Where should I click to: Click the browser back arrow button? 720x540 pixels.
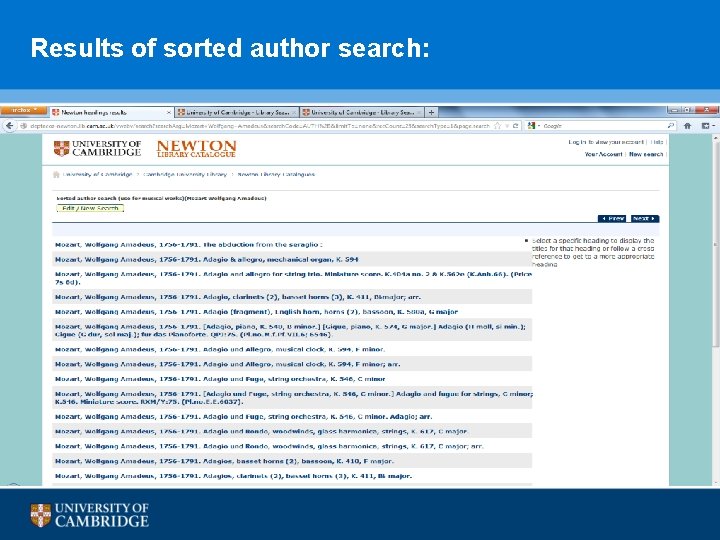tap(10, 125)
